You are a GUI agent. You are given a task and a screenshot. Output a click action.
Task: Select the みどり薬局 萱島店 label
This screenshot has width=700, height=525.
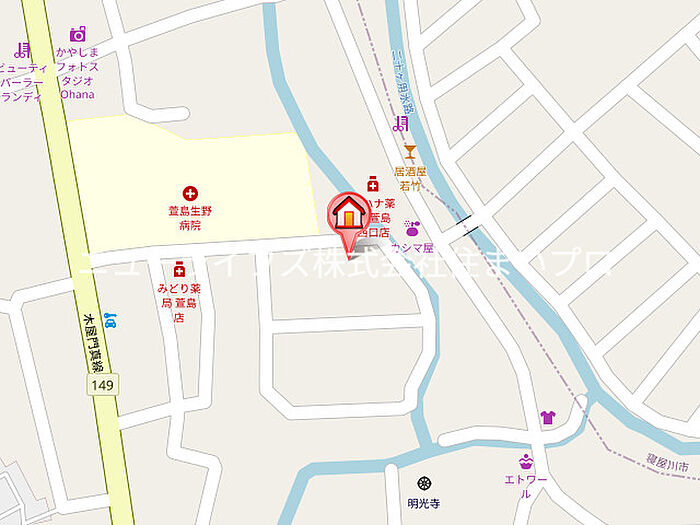tap(179, 303)
